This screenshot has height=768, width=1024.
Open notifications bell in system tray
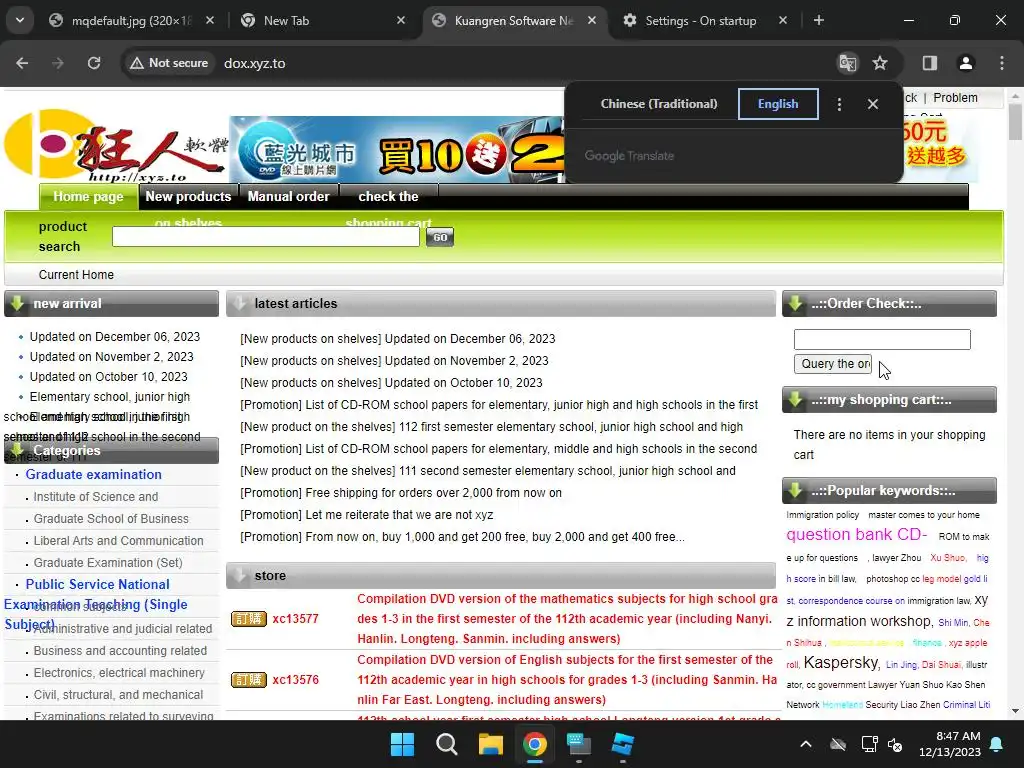(x=997, y=744)
